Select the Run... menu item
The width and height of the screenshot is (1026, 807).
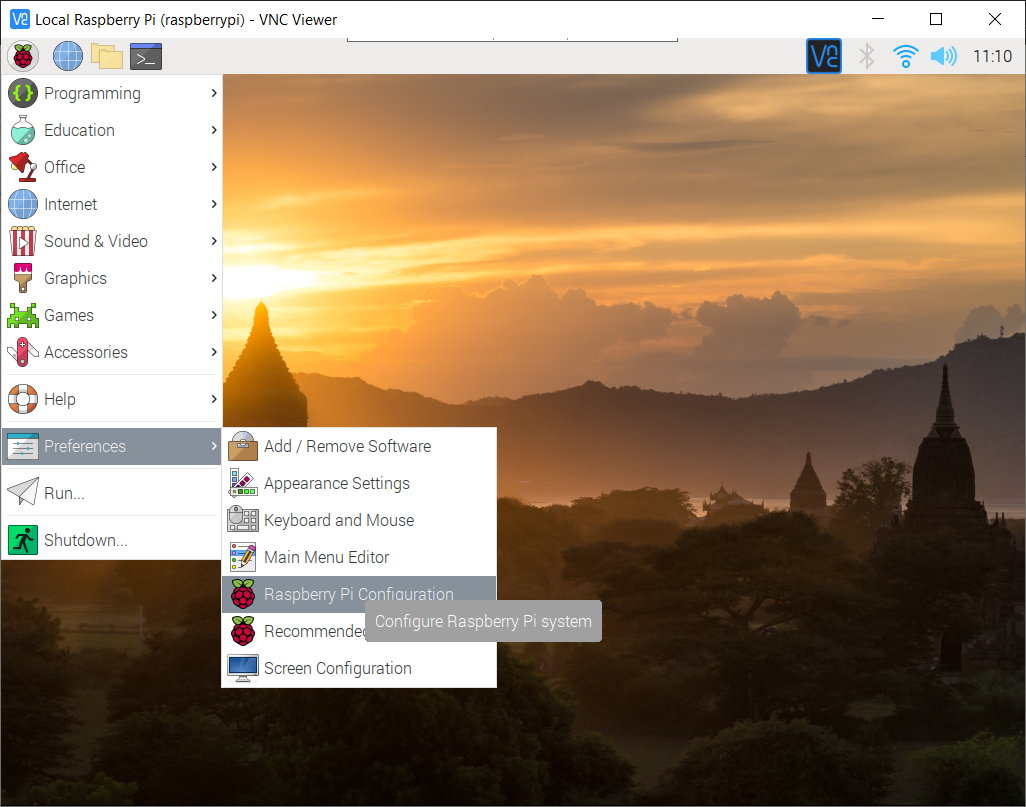(x=111, y=493)
